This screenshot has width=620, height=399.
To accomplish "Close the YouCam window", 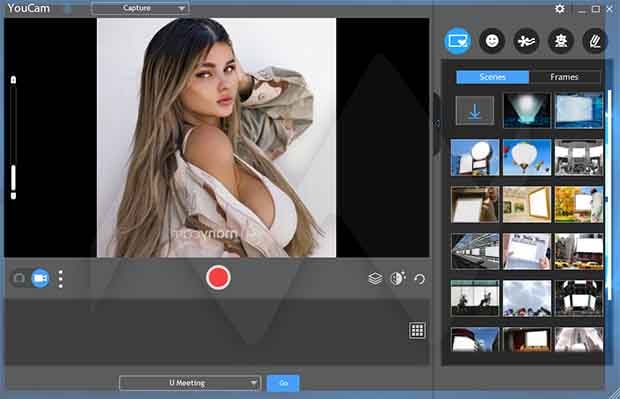I will [610, 9].
